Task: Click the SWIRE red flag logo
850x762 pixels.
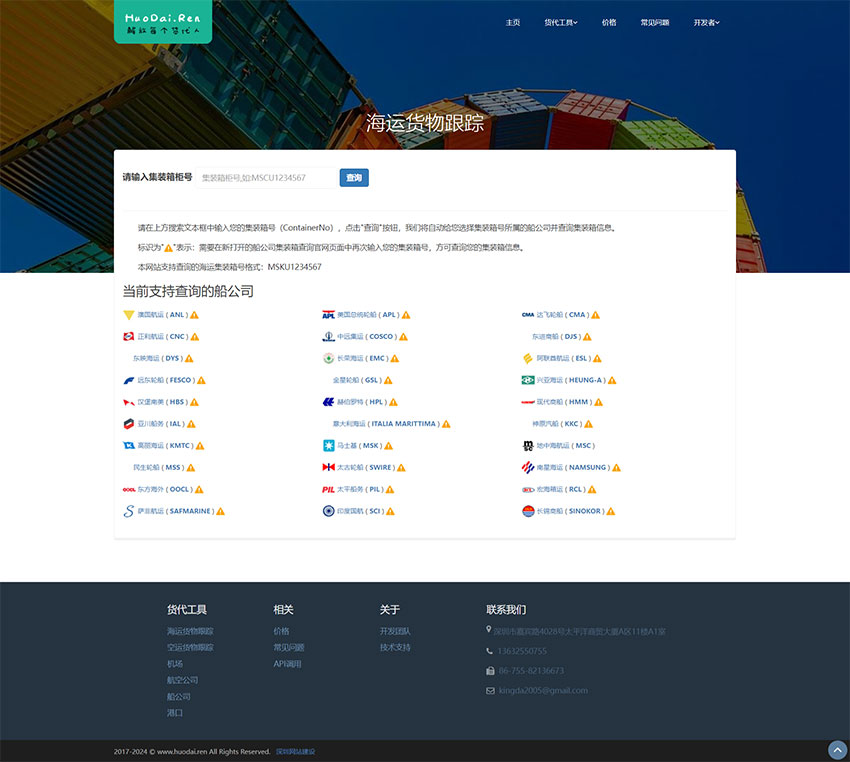Action: pyautogui.click(x=329, y=467)
